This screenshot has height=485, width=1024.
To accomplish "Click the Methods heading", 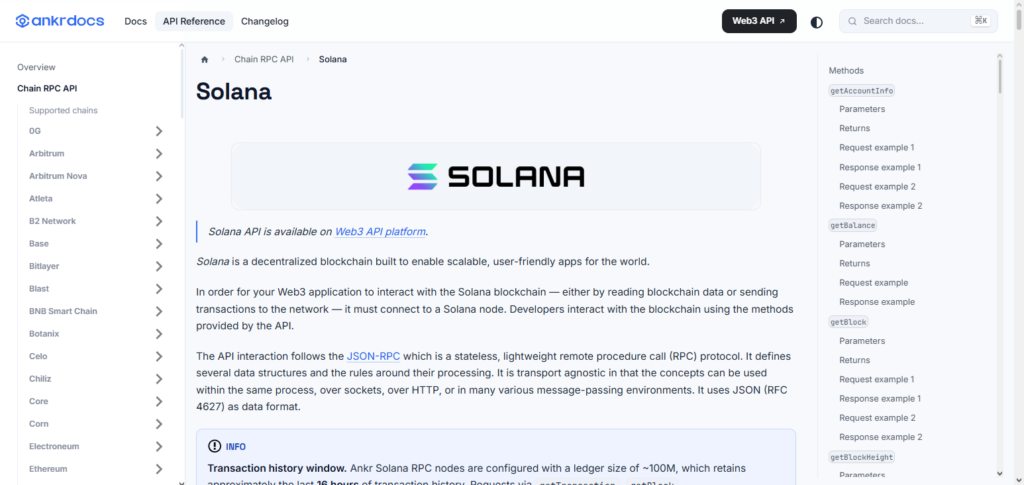I will coord(846,70).
